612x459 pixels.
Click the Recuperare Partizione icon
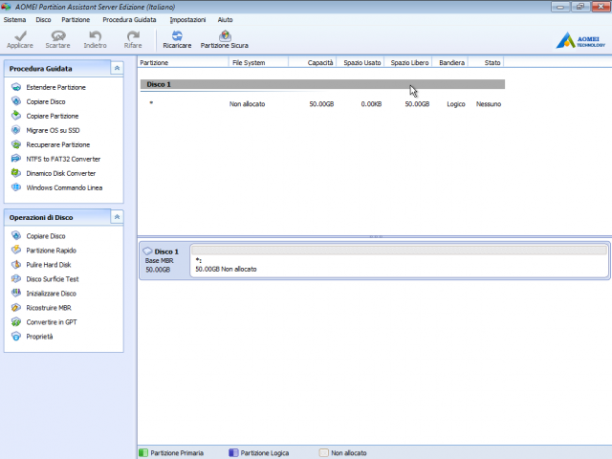tap(16, 144)
